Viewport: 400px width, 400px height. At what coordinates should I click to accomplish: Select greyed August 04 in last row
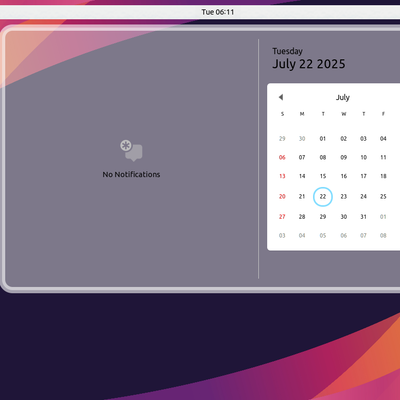(302, 235)
